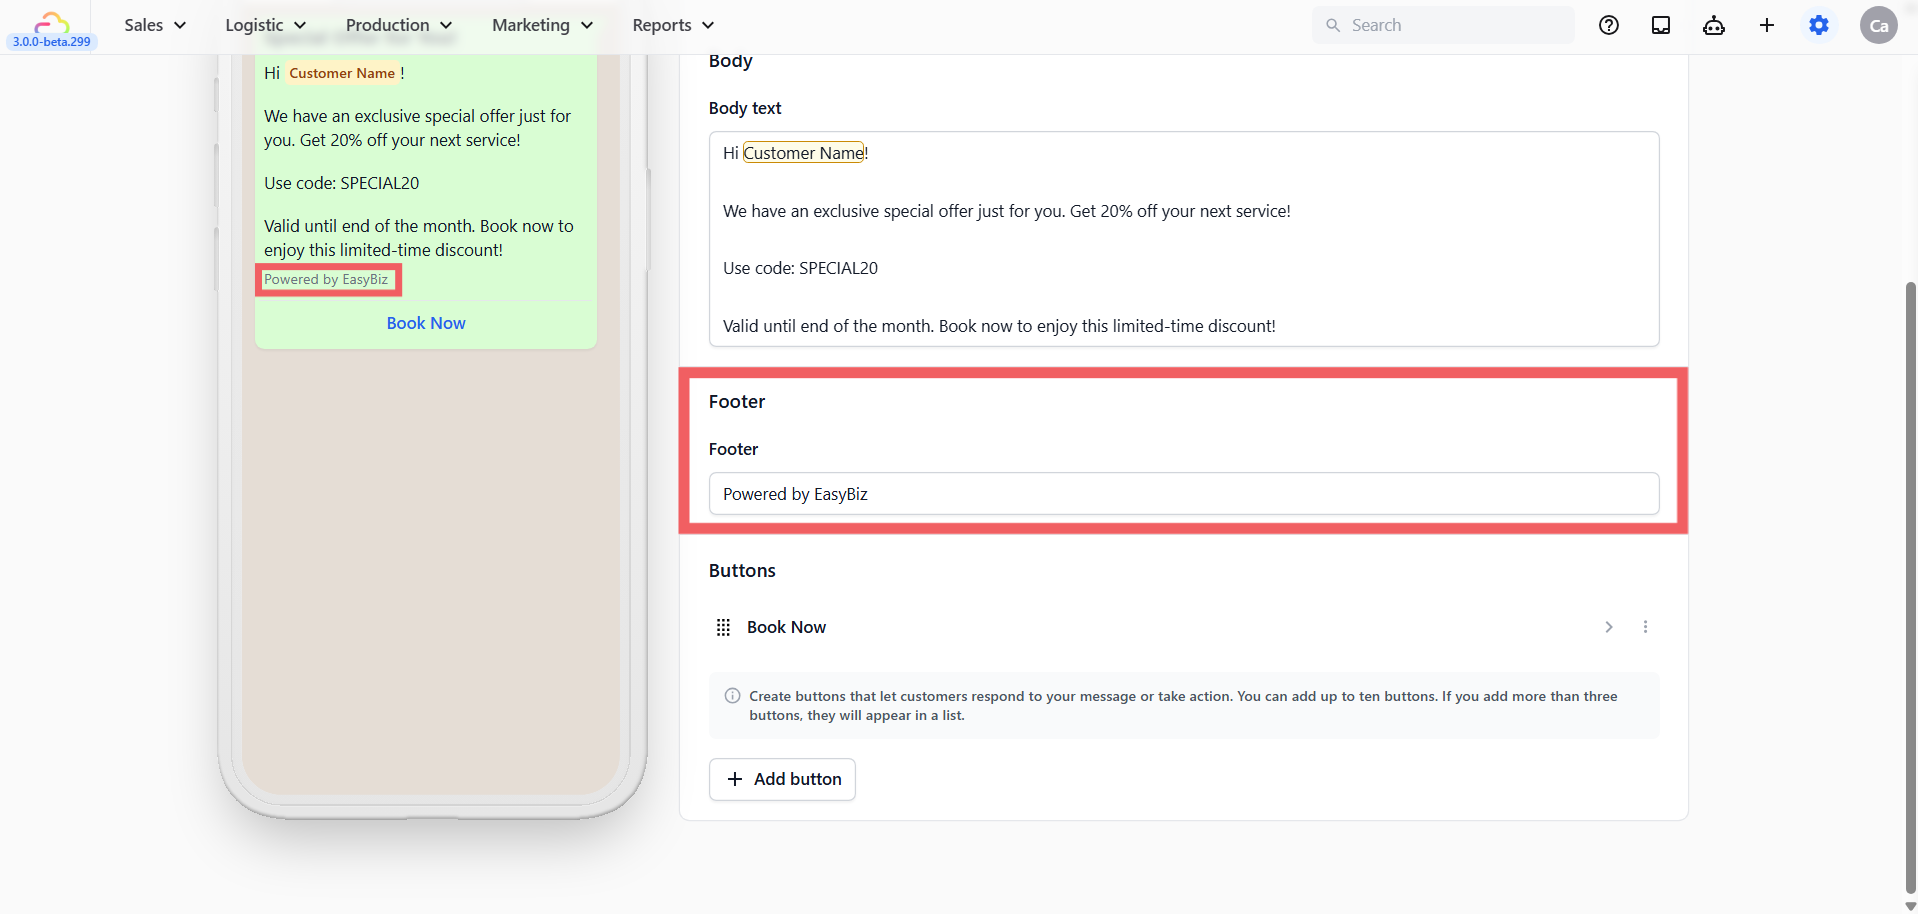The height and width of the screenshot is (915, 1919).
Task: Click into the Search field
Action: [x=1443, y=25]
